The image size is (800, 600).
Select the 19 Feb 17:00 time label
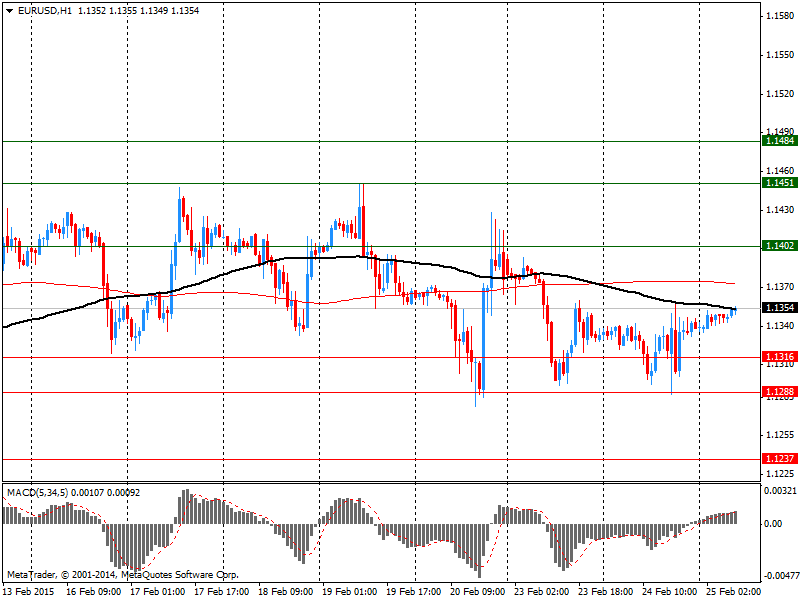click(414, 592)
